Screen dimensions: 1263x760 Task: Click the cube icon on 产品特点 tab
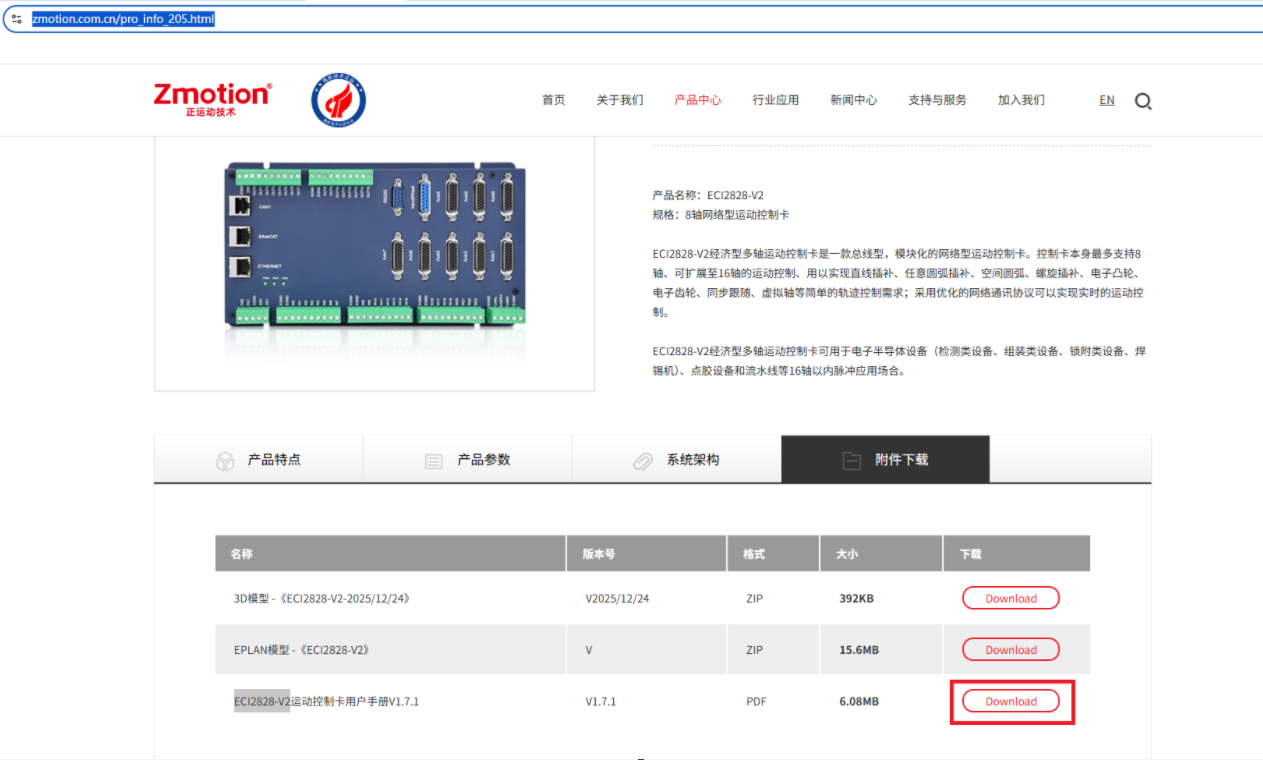pos(225,461)
